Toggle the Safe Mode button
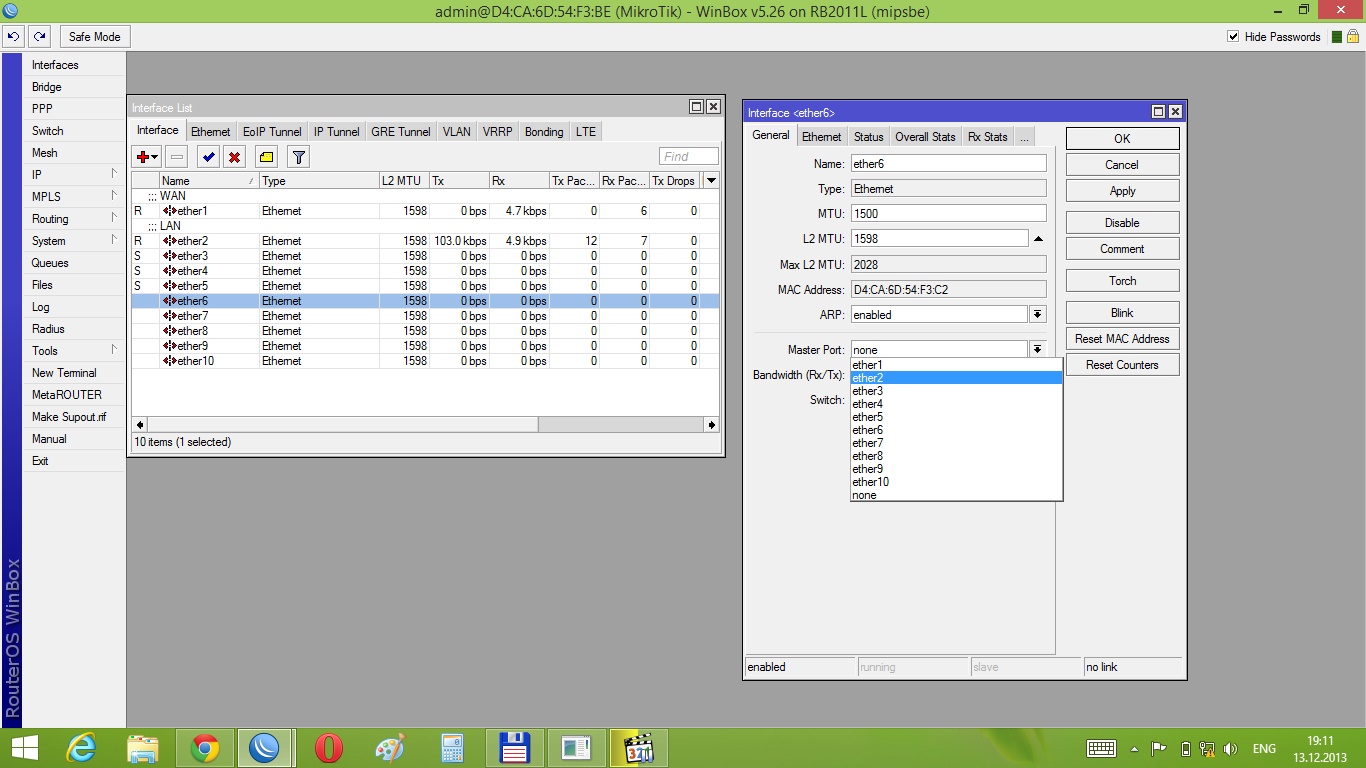This screenshot has height=768, width=1366. click(94, 37)
